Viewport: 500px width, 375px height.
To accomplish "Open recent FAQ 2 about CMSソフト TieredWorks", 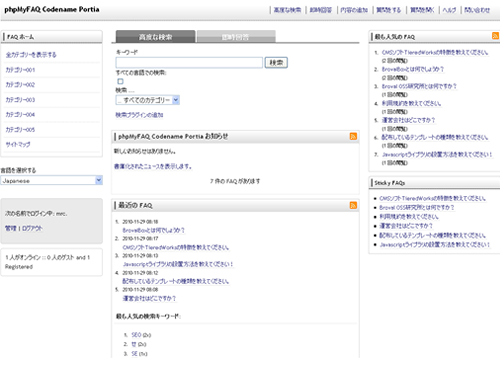I will pos(176,247).
